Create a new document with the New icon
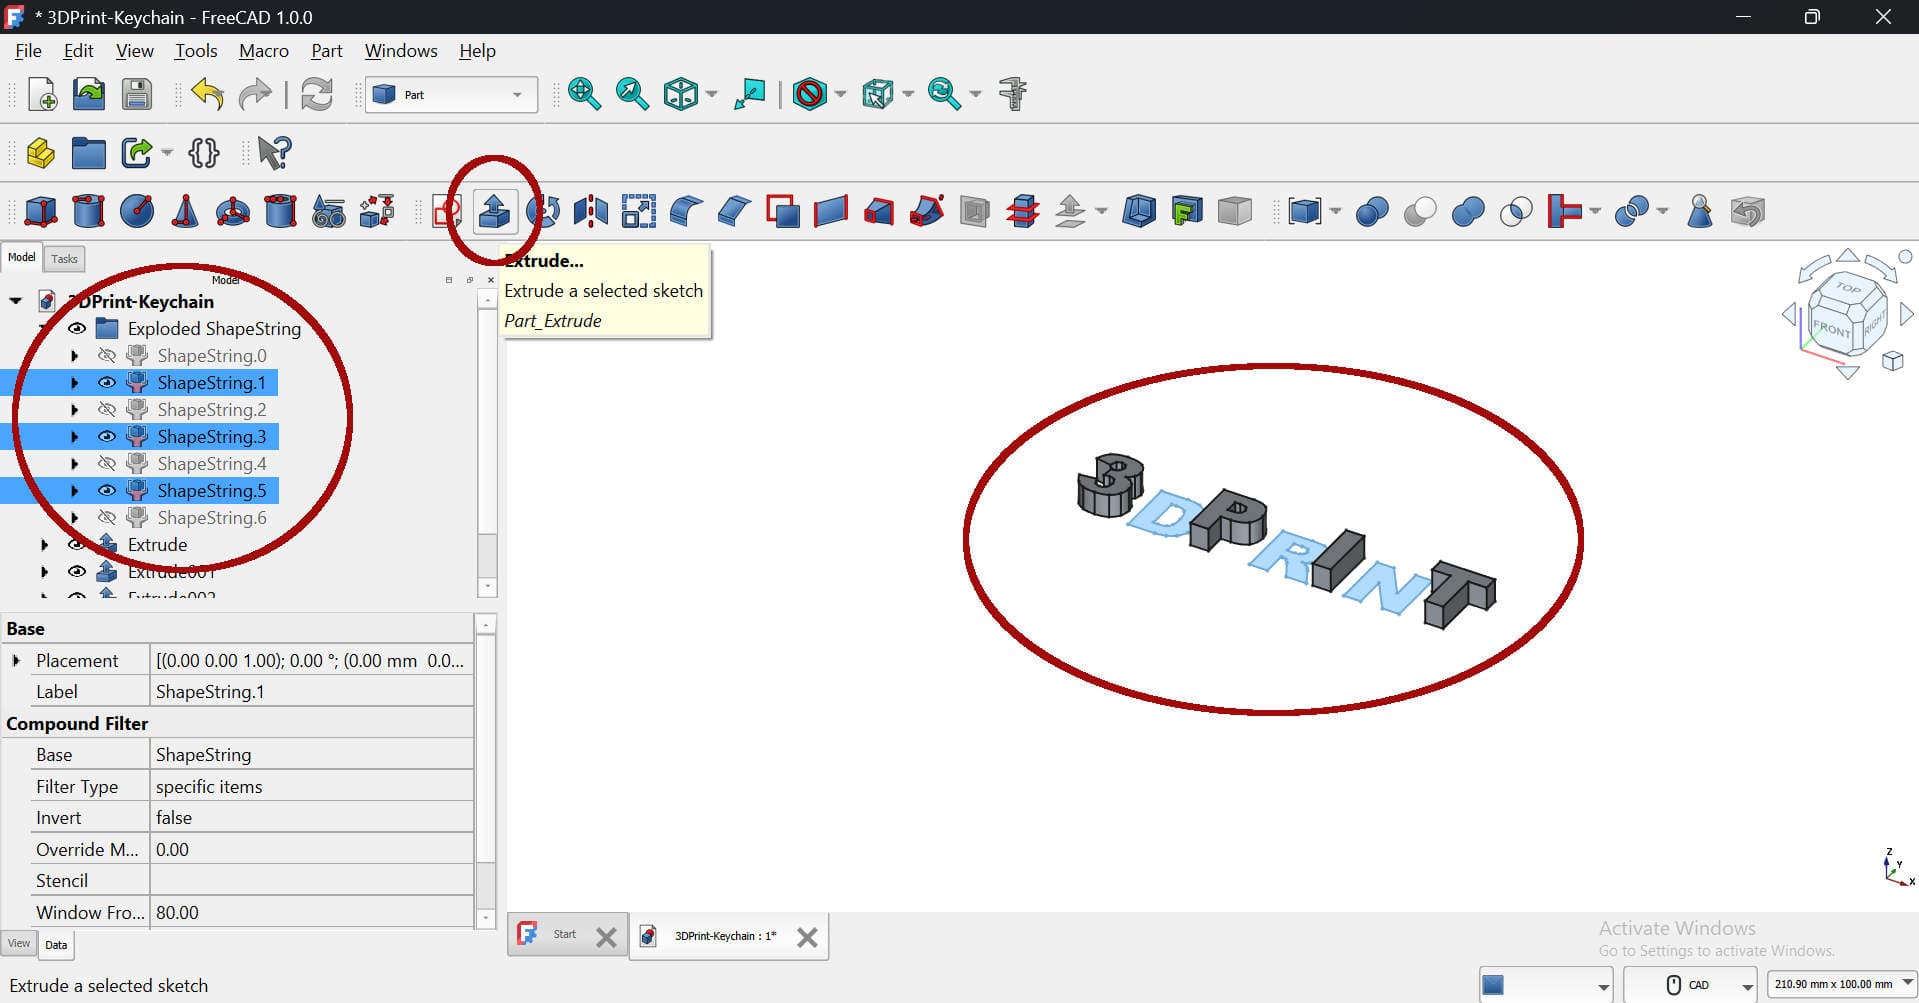The width and height of the screenshot is (1919, 1003). coord(42,94)
